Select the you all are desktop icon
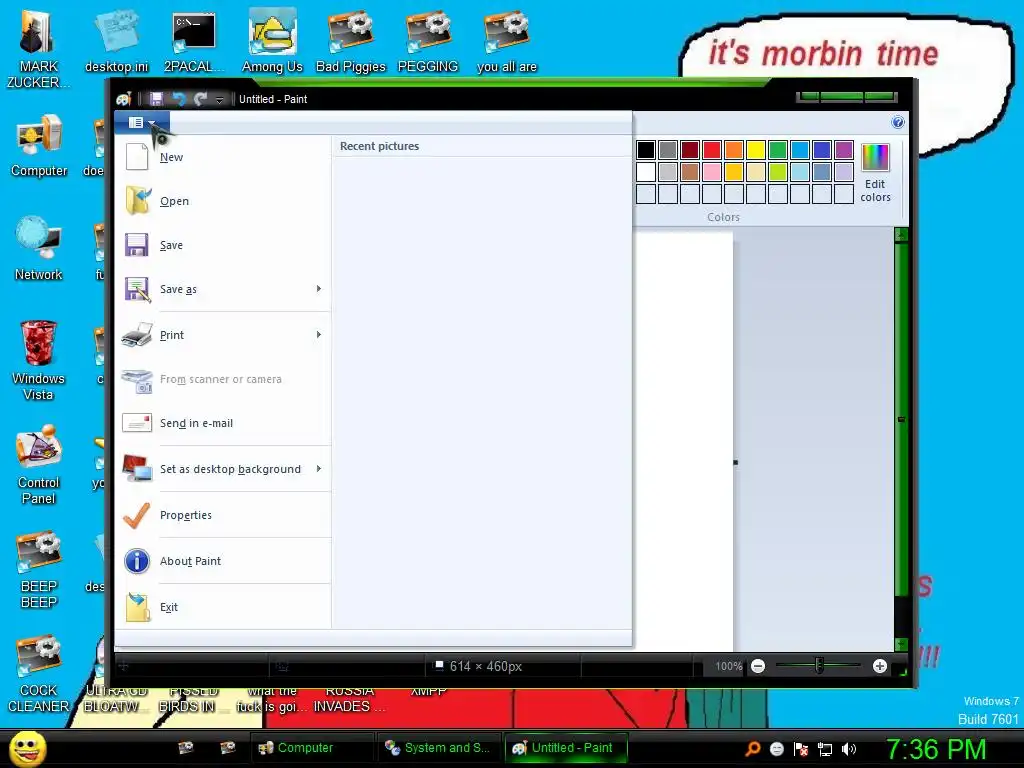This screenshot has height=768, width=1024. pos(507,42)
